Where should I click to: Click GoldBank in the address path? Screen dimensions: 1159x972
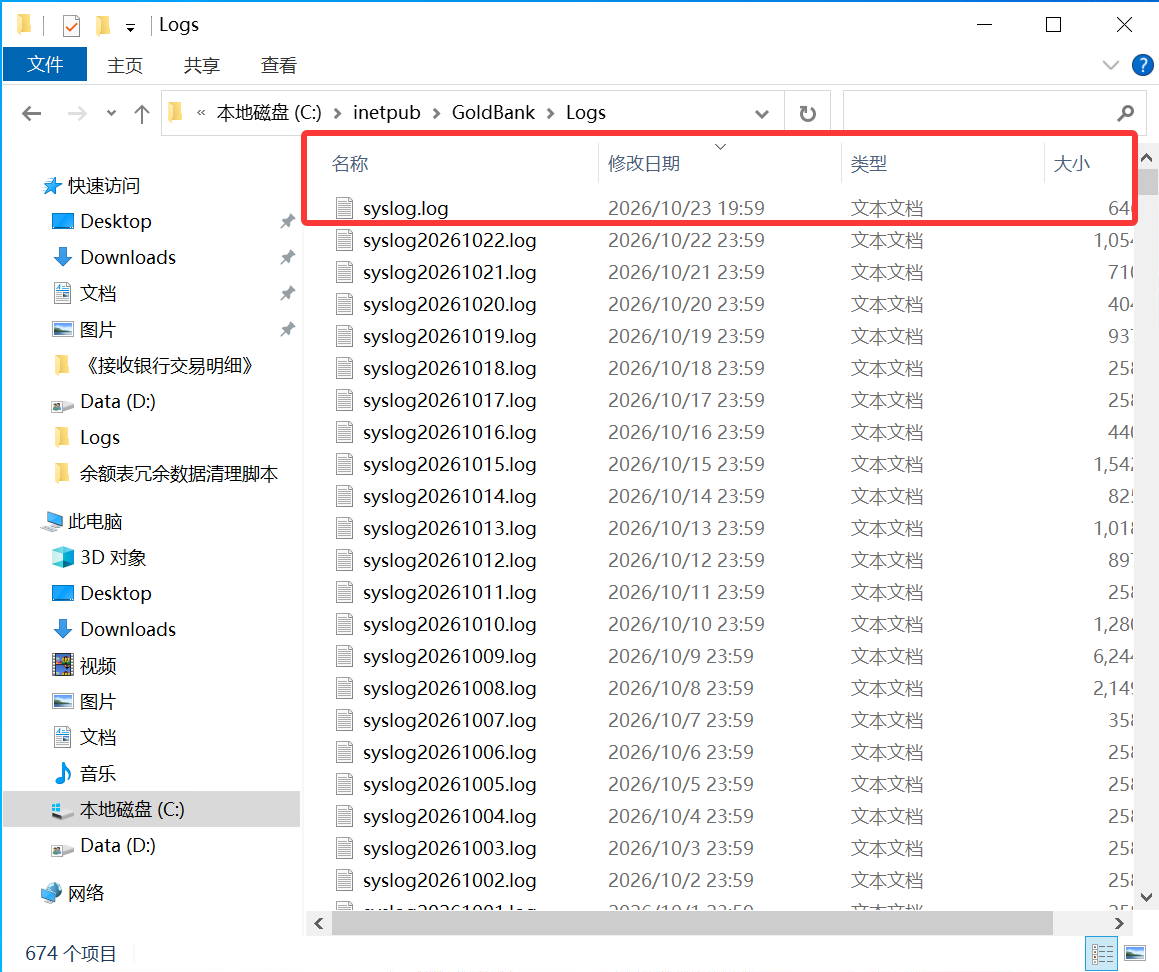tap(493, 112)
